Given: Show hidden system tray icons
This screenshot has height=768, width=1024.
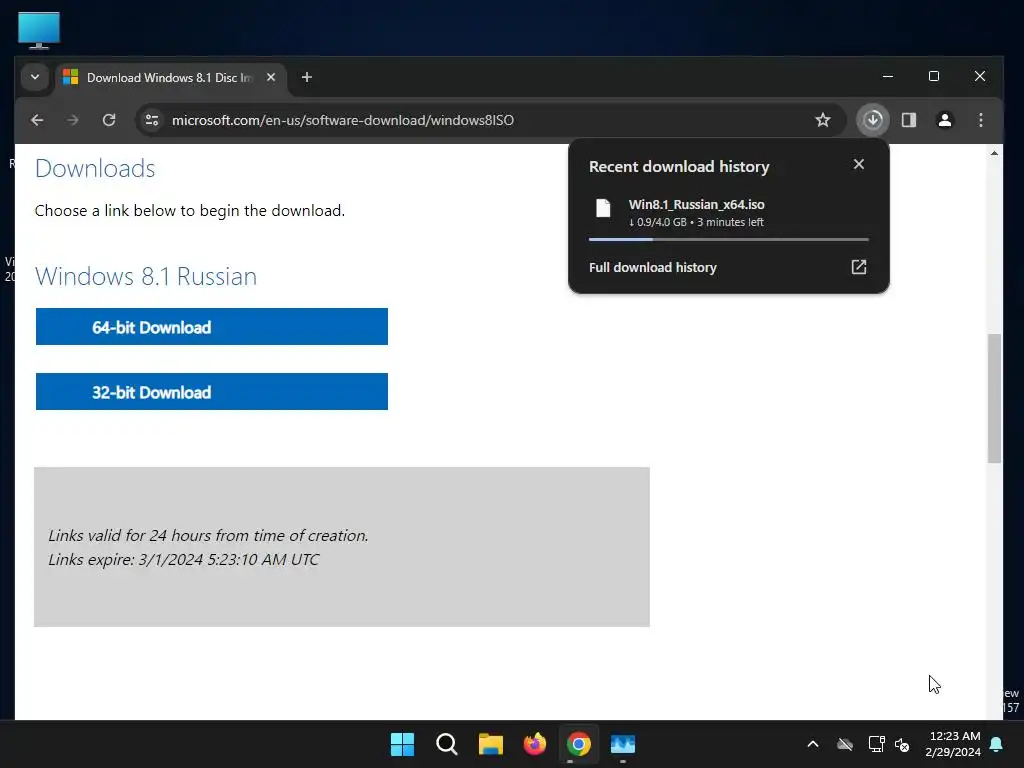Looking at the screenshot, I should (x=813, y=744).
